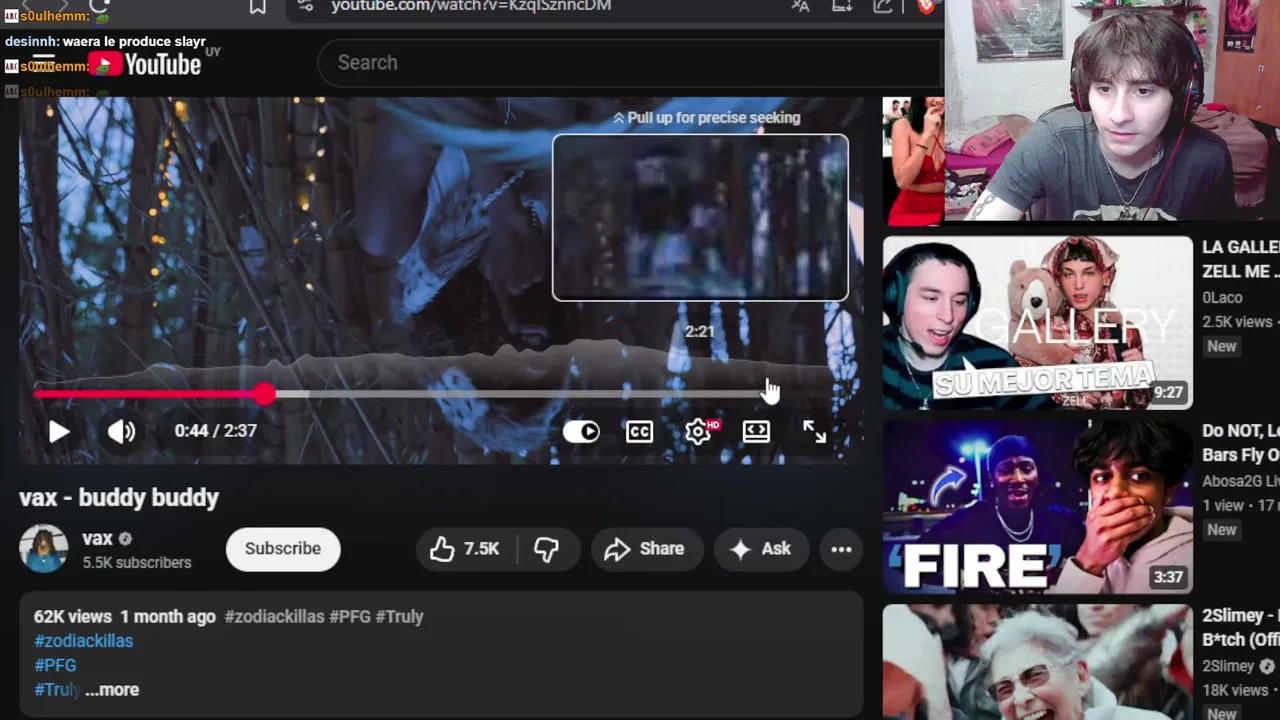Subscribe to the vax channel

(x=283, y=549)
